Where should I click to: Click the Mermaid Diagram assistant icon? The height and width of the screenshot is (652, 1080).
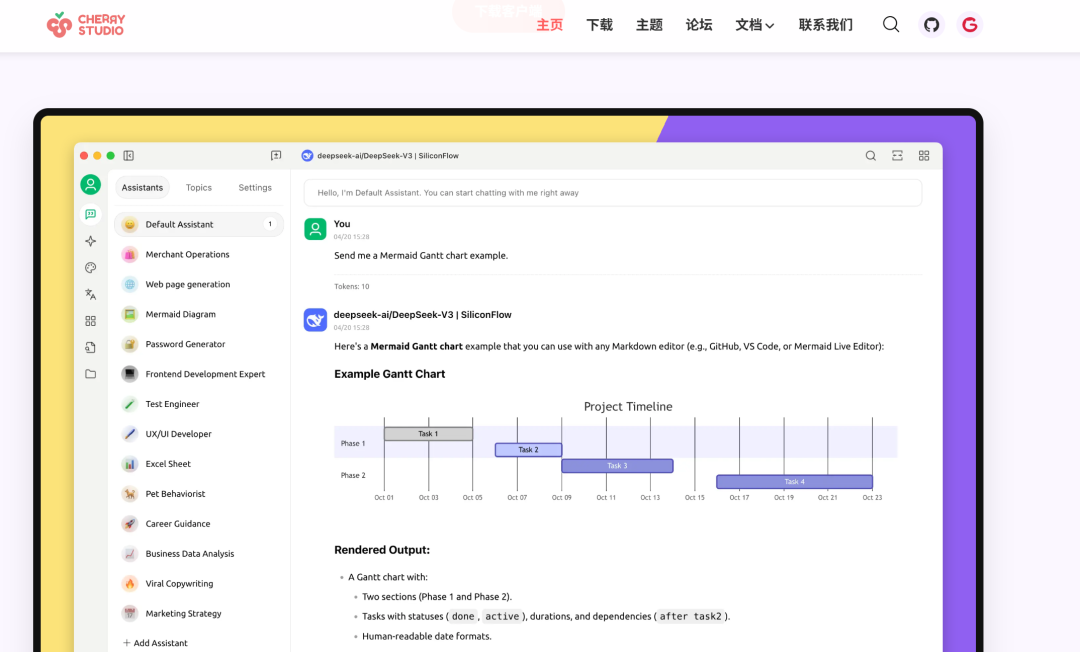pos(129,314)
